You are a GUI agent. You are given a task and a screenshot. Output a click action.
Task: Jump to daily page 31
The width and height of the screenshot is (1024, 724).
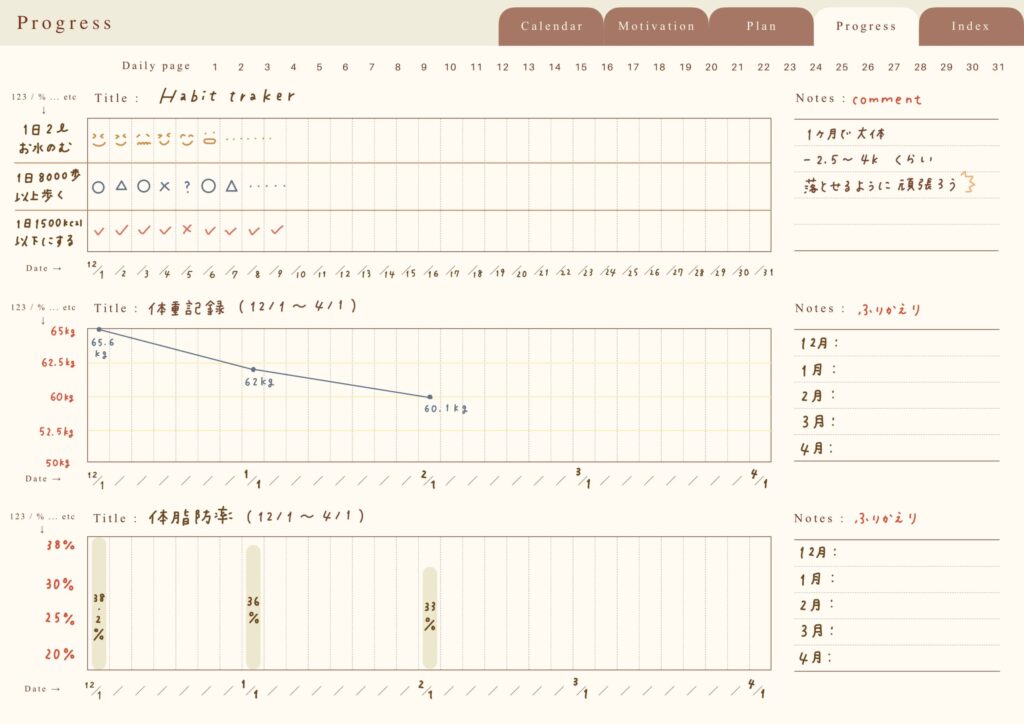[x=999, y=67]
